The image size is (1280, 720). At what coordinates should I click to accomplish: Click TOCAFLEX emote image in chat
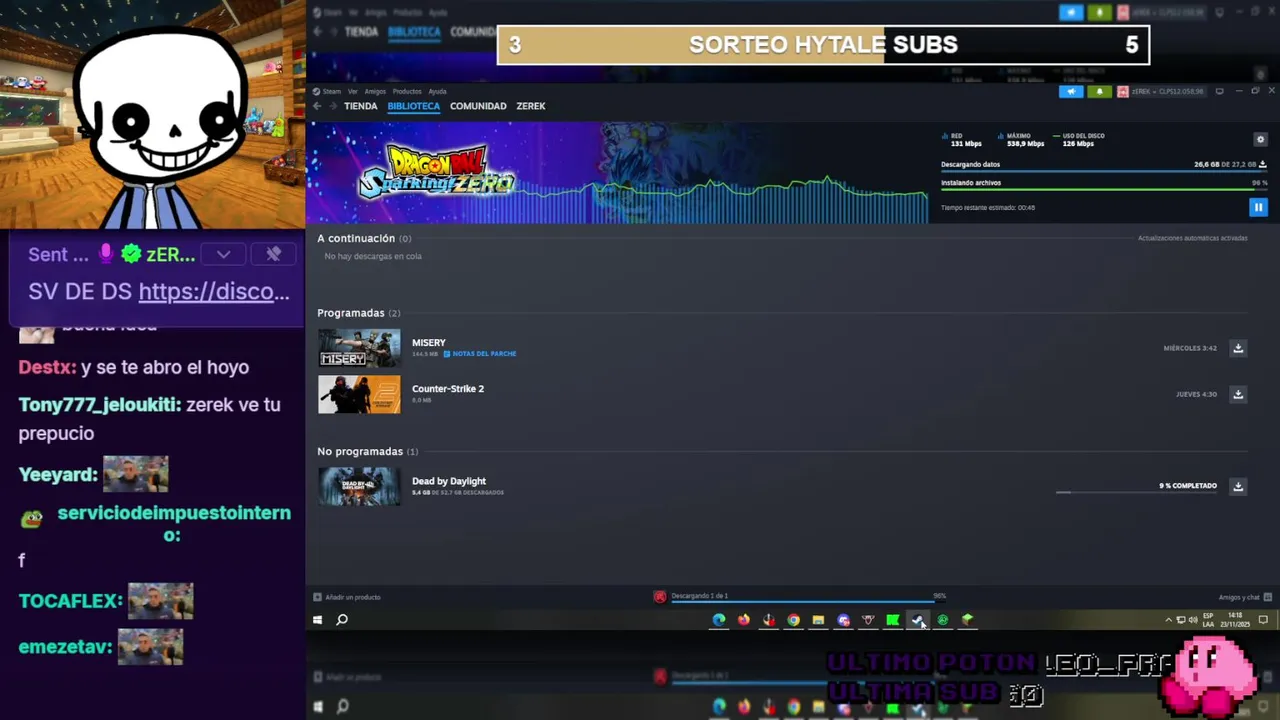pos(160,601)
